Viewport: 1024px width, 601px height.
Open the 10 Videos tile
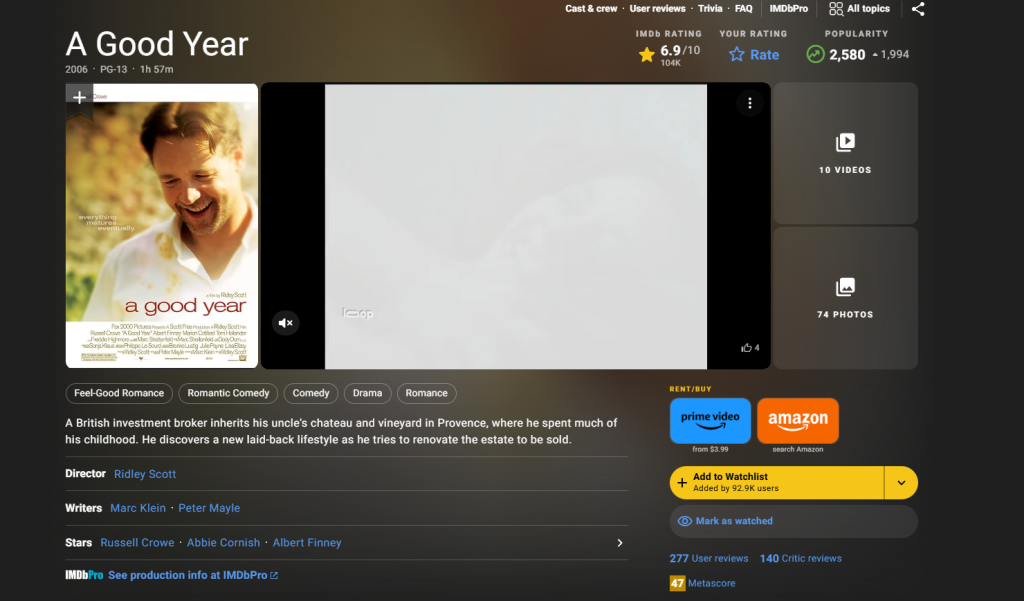pyautogui.click(x=845, y=154)
